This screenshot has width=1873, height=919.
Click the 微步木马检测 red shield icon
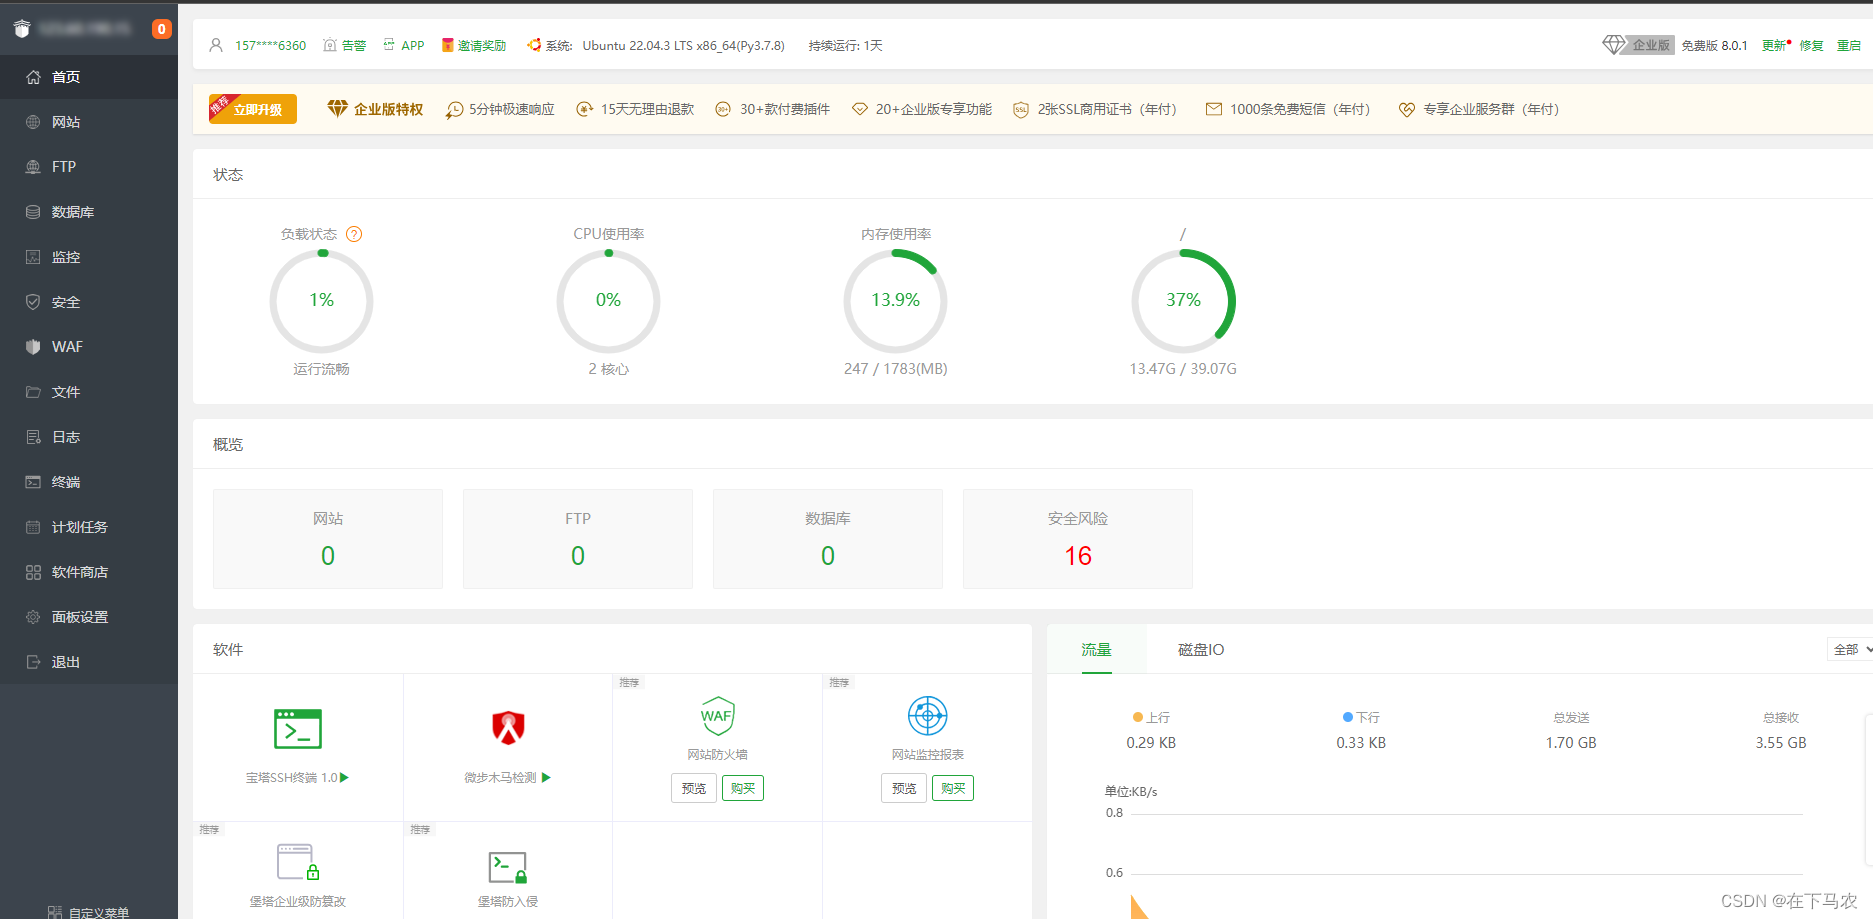point(508,727)
